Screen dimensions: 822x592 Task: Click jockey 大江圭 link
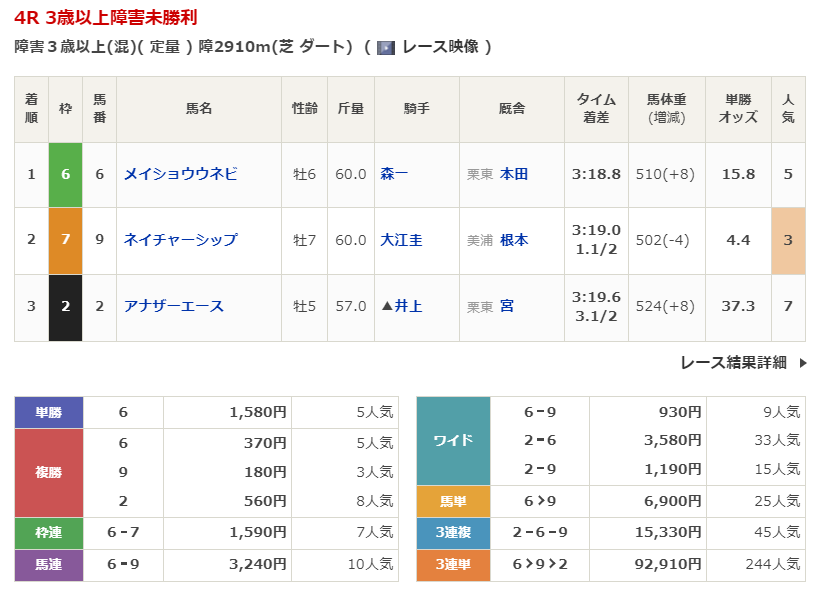coord(401,240)
